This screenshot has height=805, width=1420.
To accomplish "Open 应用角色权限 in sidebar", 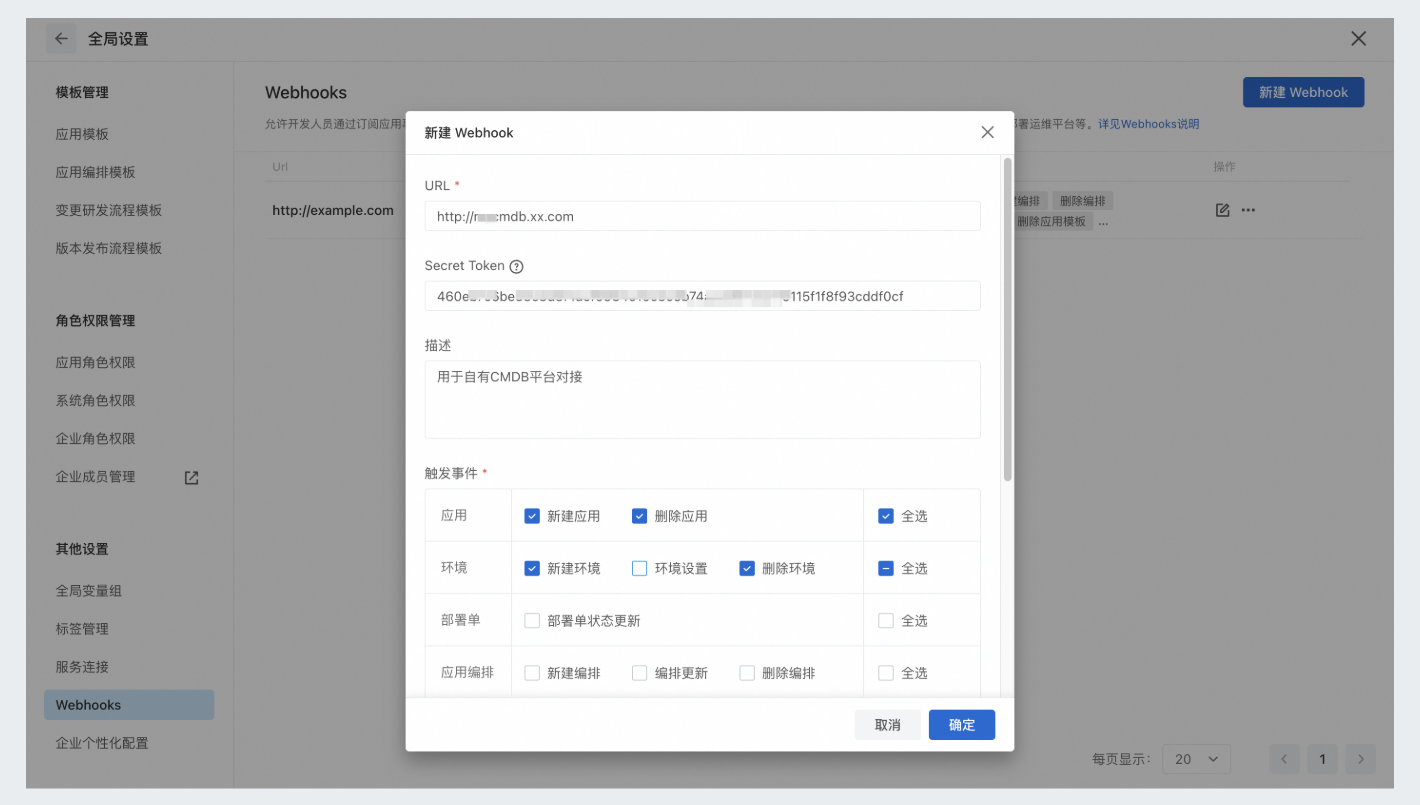I will (x=95, y=363).
